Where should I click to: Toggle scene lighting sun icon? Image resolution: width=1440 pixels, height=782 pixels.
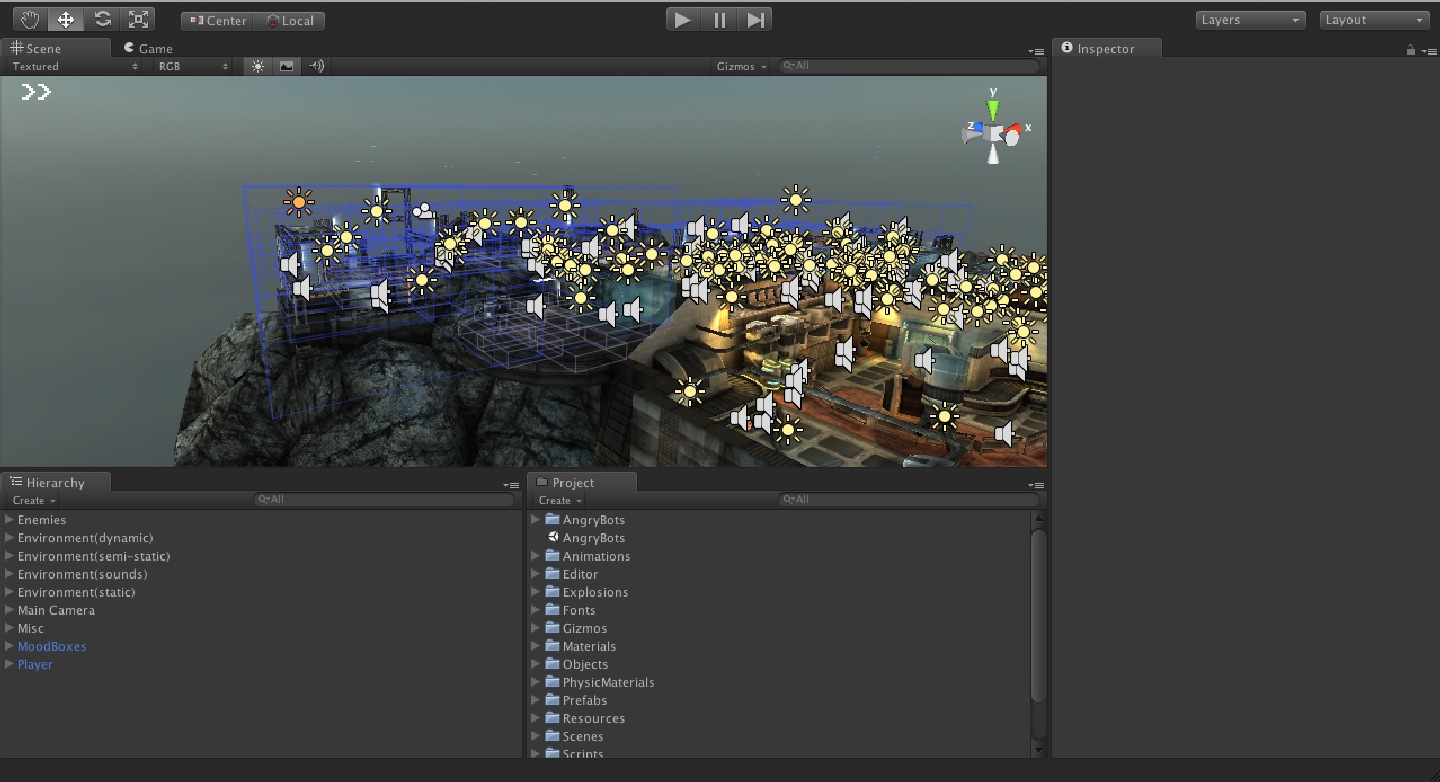[258, 66]
